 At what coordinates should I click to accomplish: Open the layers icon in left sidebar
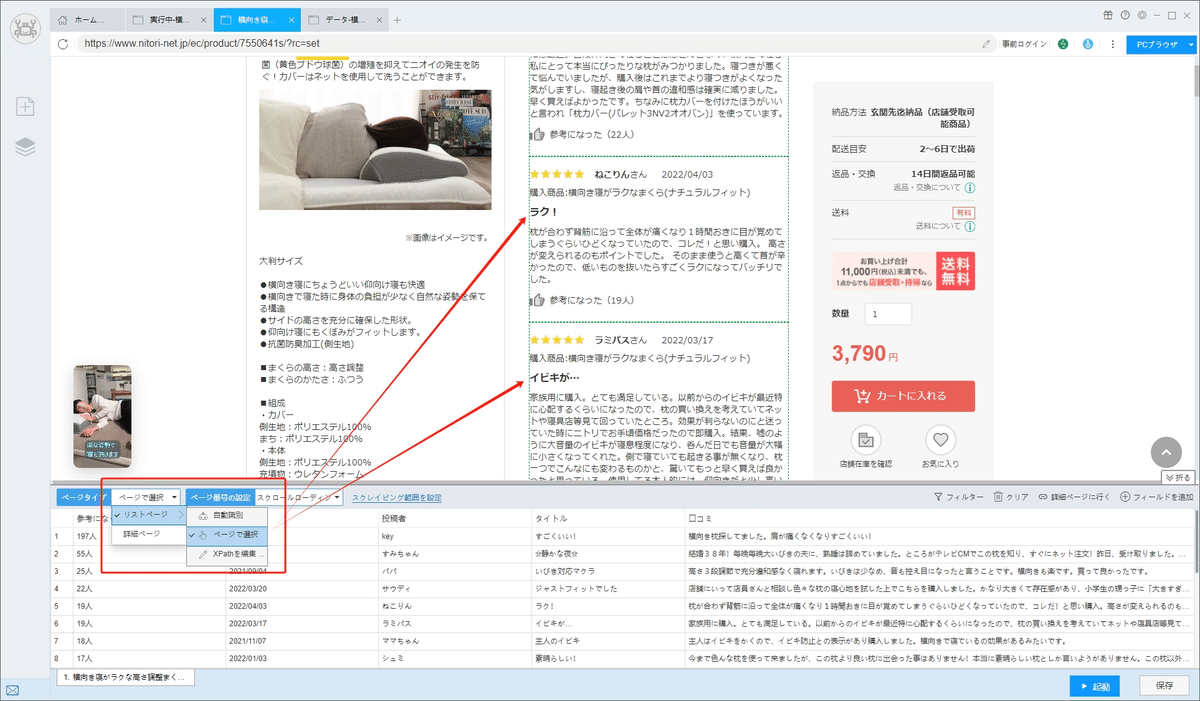click(x=26, y=147)
